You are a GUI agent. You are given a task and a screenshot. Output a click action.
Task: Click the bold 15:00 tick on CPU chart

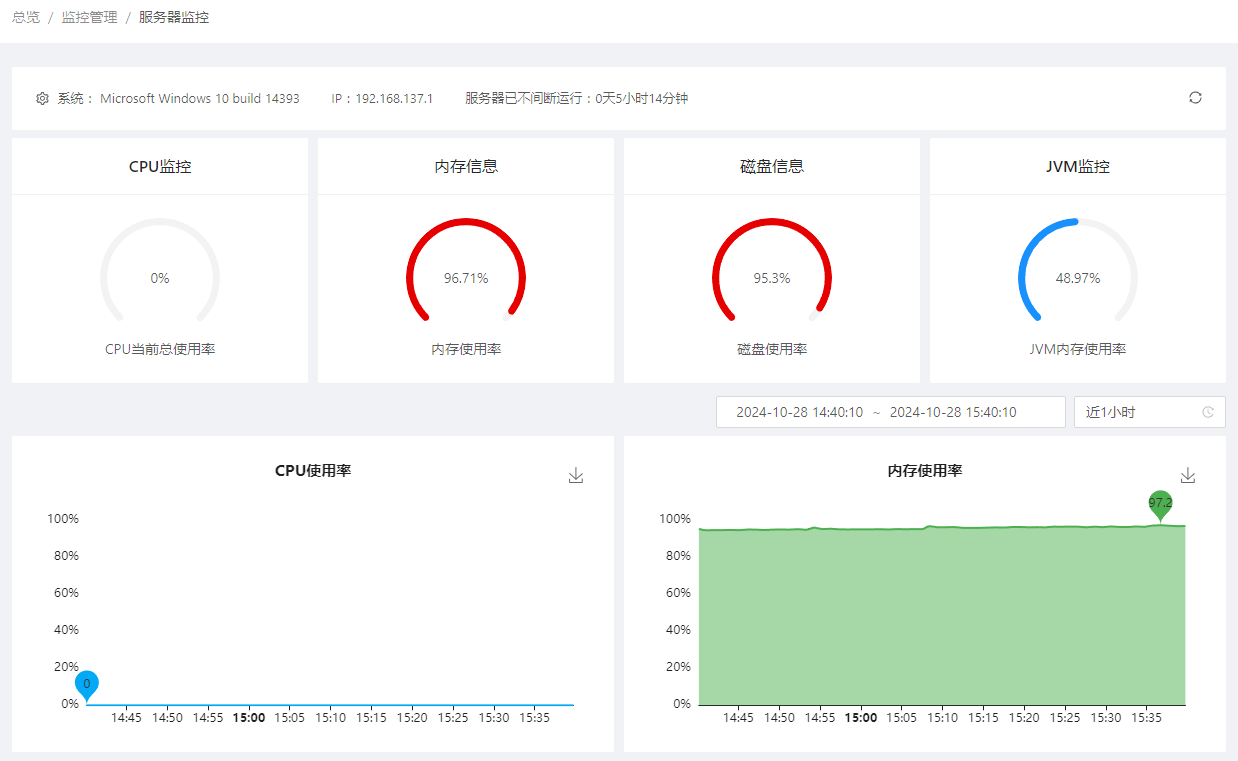point(249,718)
